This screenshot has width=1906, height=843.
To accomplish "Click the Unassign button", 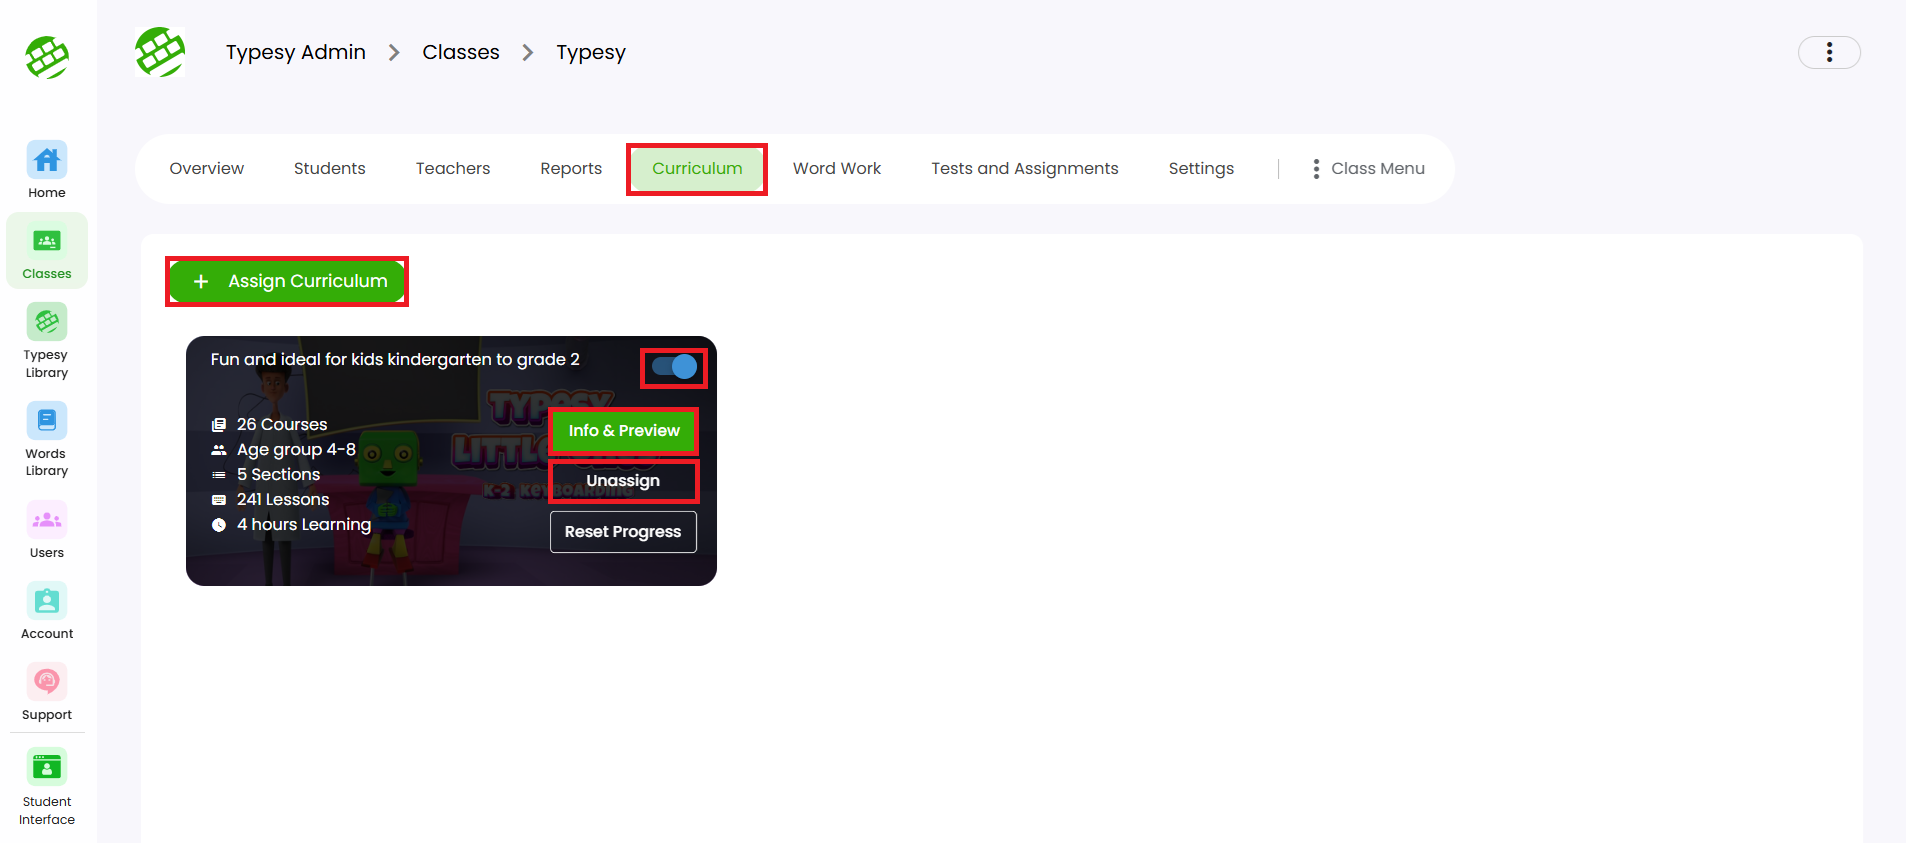I will click(623, 481).
